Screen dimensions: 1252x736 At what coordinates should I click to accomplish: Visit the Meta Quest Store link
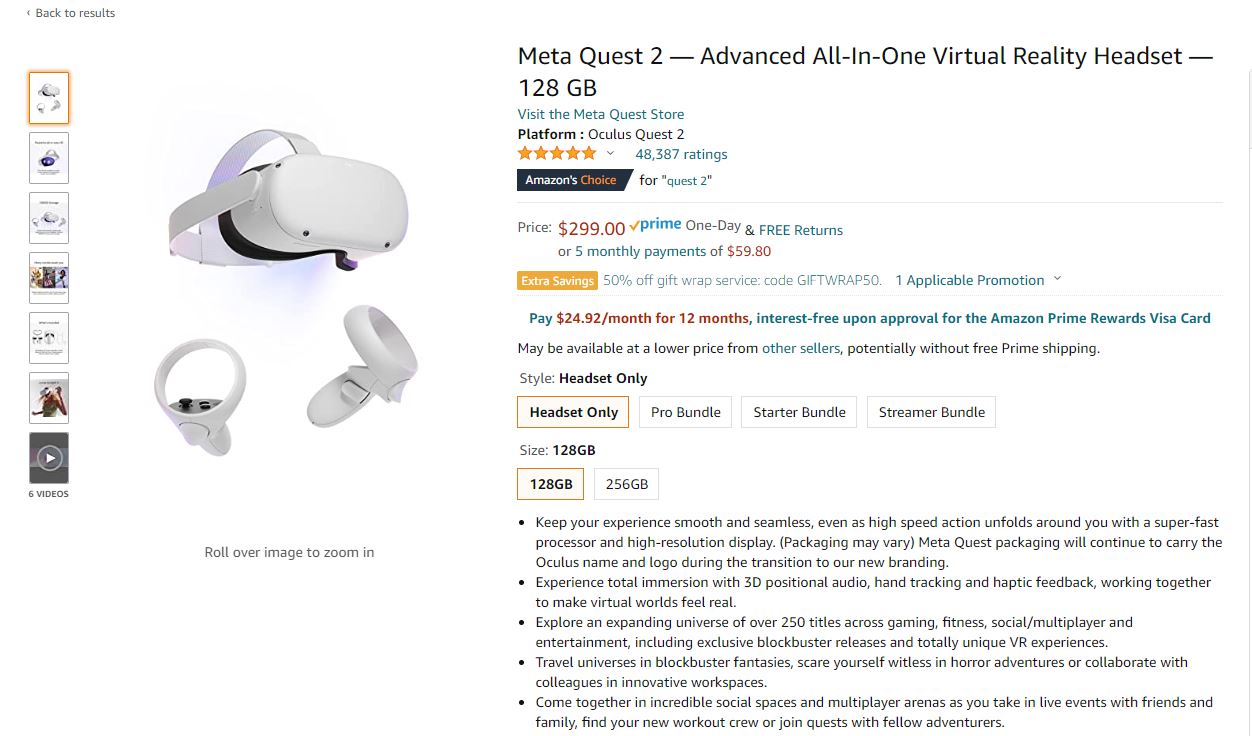tap(600, 114)
